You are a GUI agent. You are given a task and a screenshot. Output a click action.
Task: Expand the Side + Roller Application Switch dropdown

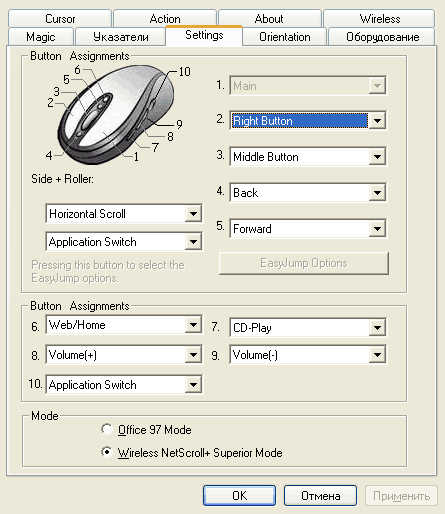click(124, 241)
